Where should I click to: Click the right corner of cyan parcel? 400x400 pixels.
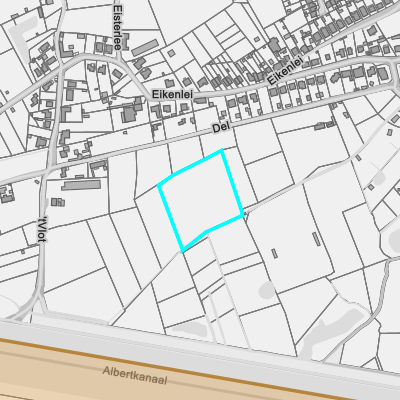[243, 216]
